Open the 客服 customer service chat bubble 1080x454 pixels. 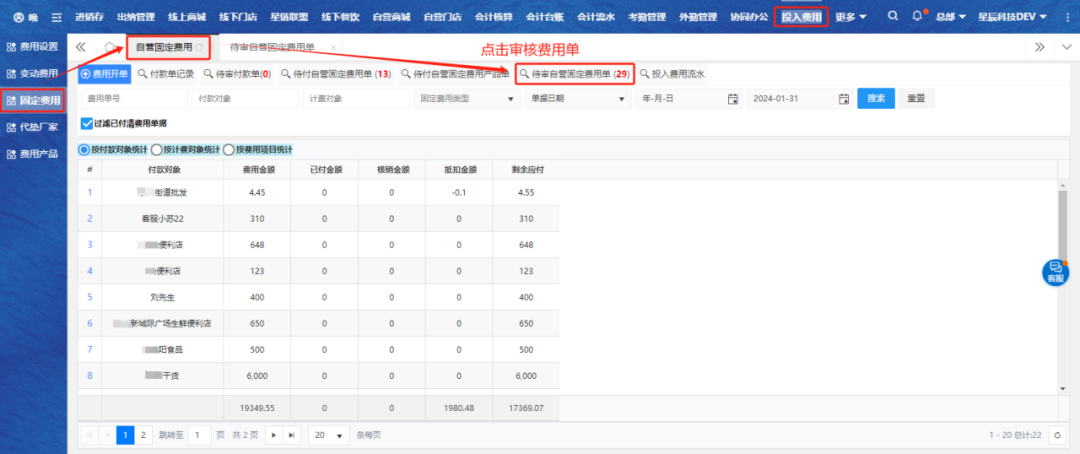pyautogui.click(x=1055, y=272)
